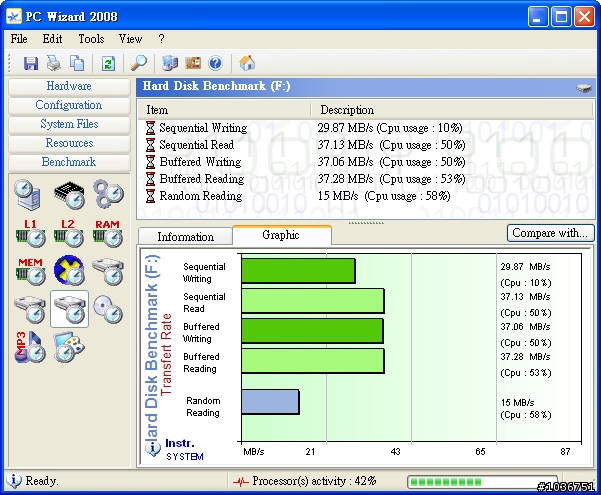This screenshot has width=601, height=495.
Task: Click the green Refresh toolbar icon
Action: (108, 63)
